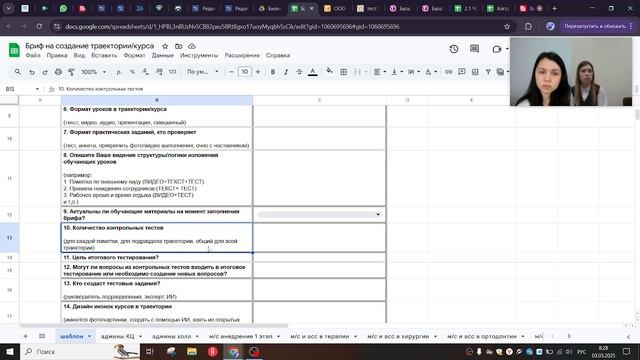Redo the action in toolbar
Viewport: 640px width, 360px height.
point(45,72)
